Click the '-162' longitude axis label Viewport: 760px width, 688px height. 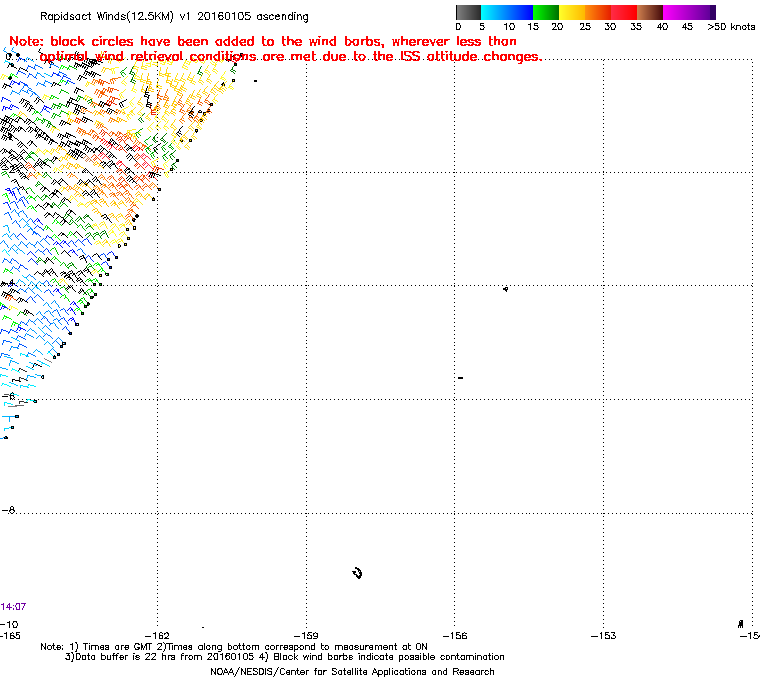click(157, 636)
